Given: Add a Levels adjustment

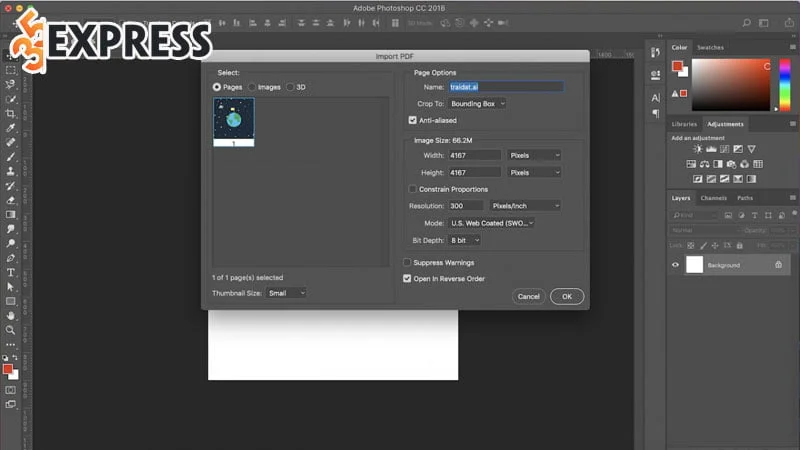Looking at the screenshot, I should [711, 149].
